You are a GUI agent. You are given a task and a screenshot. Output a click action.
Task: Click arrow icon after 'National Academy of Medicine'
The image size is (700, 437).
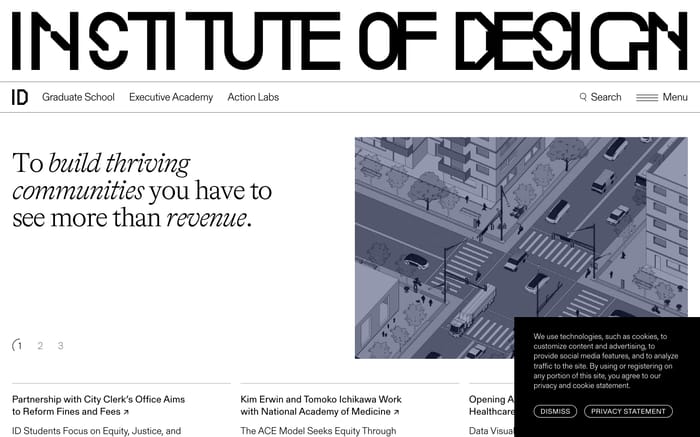[396, 412]
